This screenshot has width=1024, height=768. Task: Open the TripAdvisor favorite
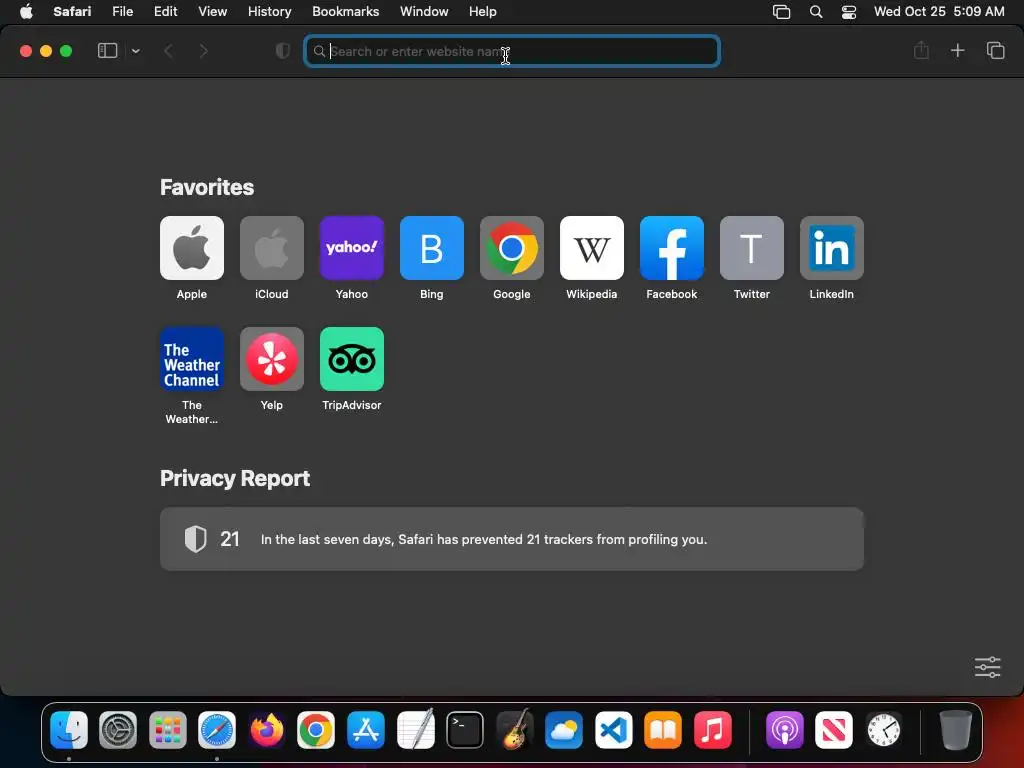351,359
